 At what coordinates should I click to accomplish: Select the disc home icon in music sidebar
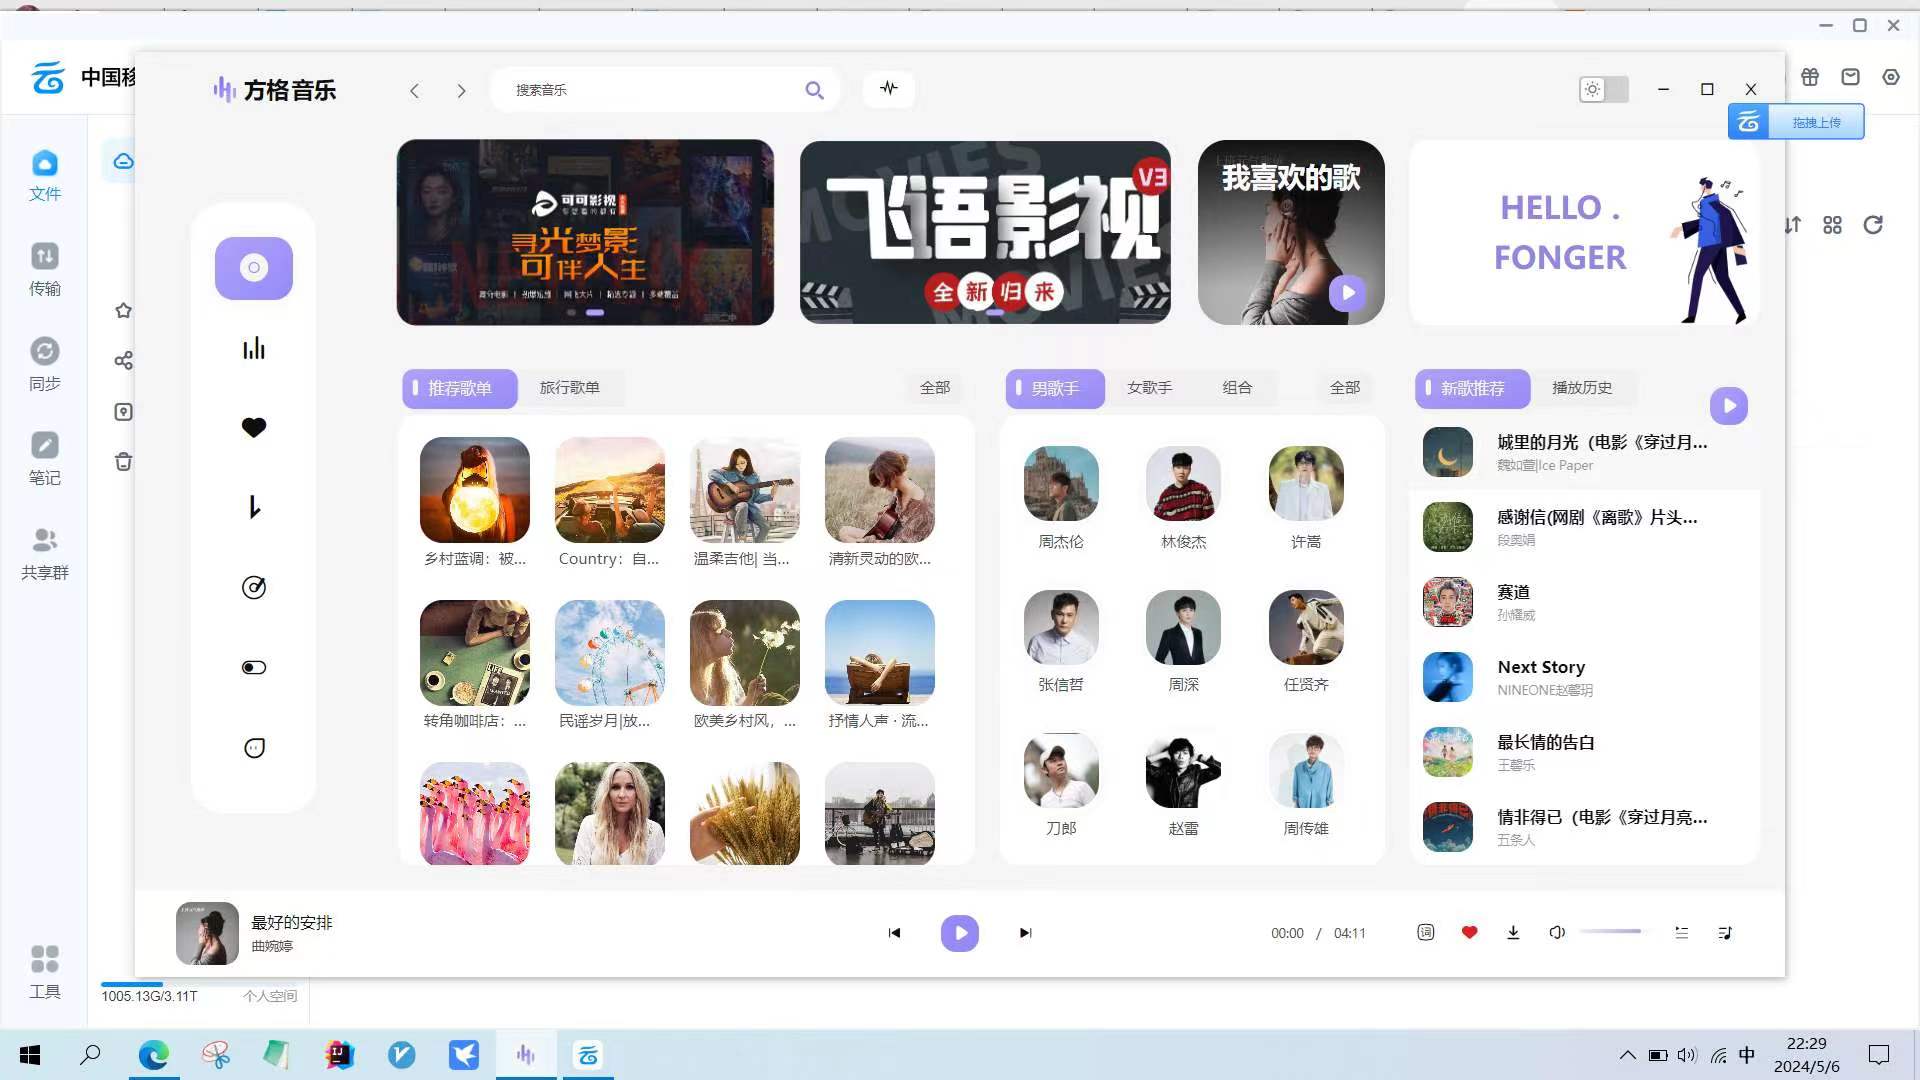point(254,268)
